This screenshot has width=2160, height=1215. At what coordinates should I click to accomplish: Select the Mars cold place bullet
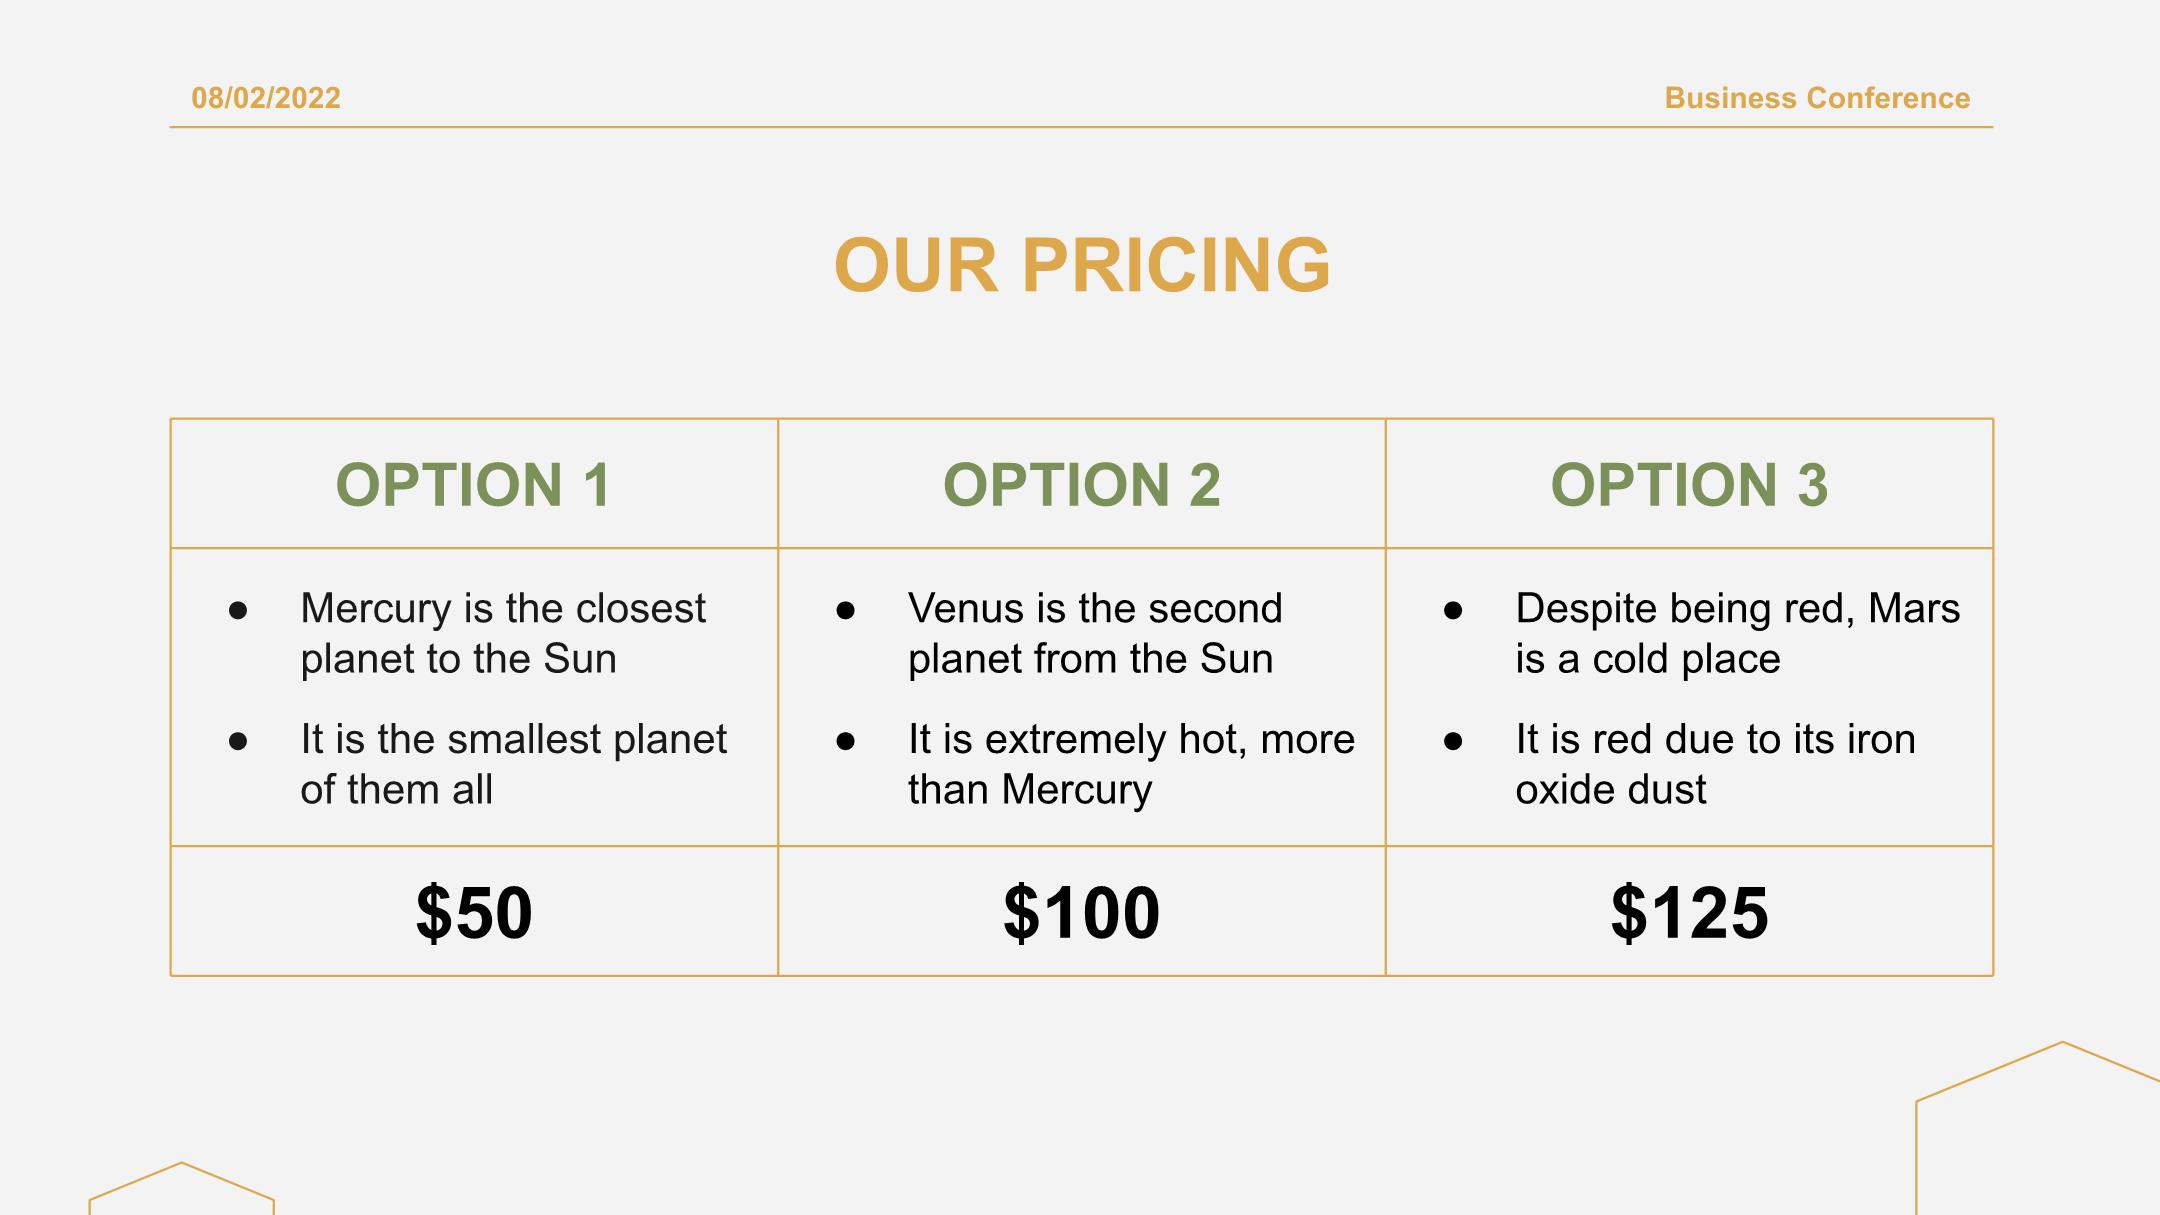point(1737,633)
